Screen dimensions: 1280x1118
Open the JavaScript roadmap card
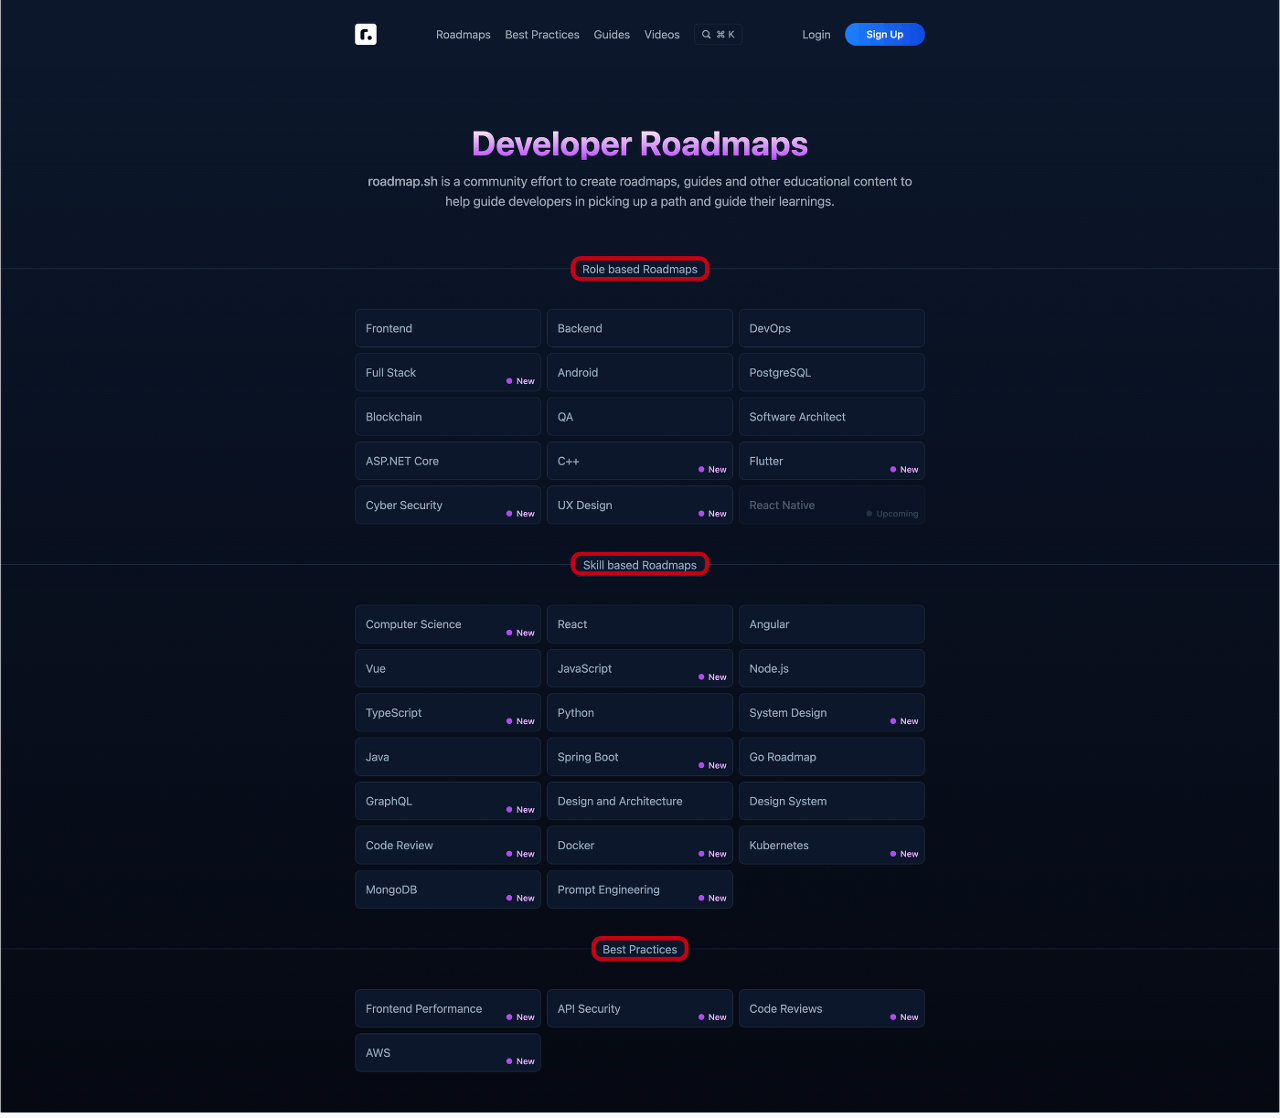click(x=640, y=668)
